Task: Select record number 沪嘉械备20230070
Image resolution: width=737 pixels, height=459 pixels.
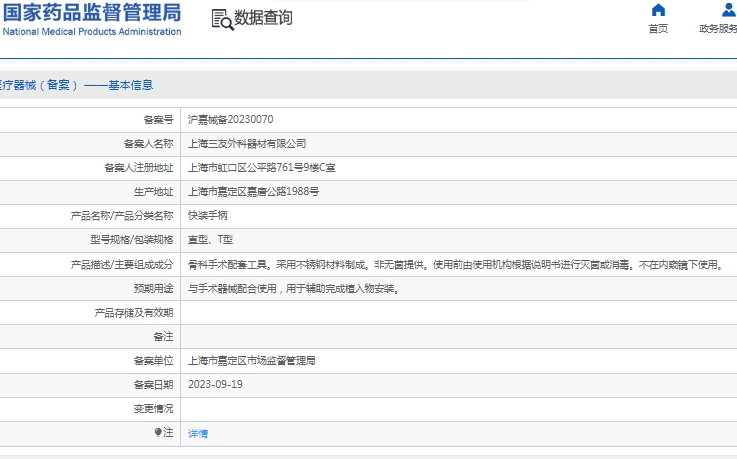Action: (x=230, y=119)
